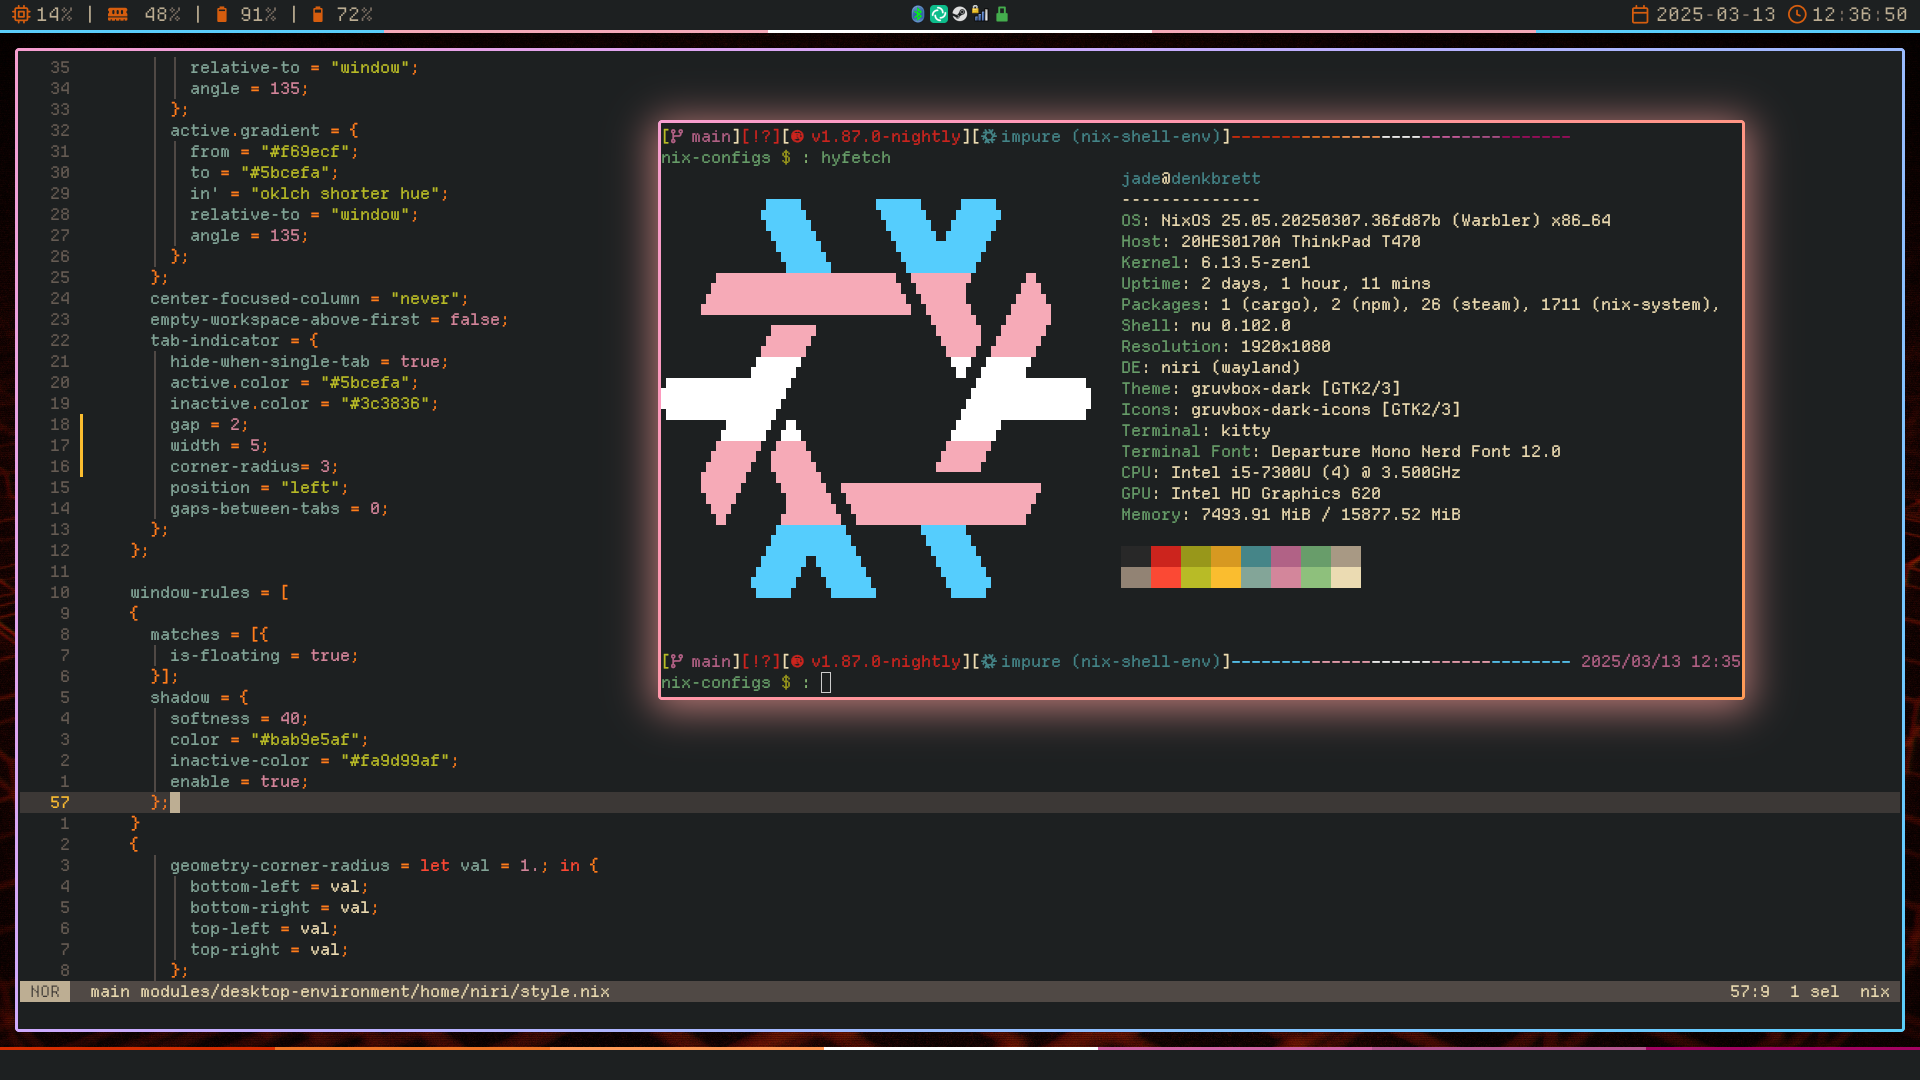The image size is (1920, 1080).
Task: Click the cursor position 57:9 in status line
Action: [1750, 991]
